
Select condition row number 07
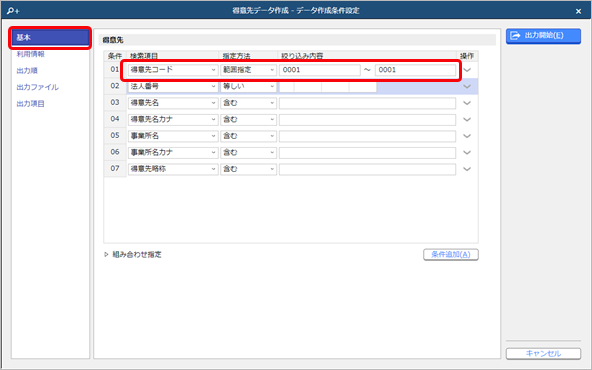click(115, 169)
